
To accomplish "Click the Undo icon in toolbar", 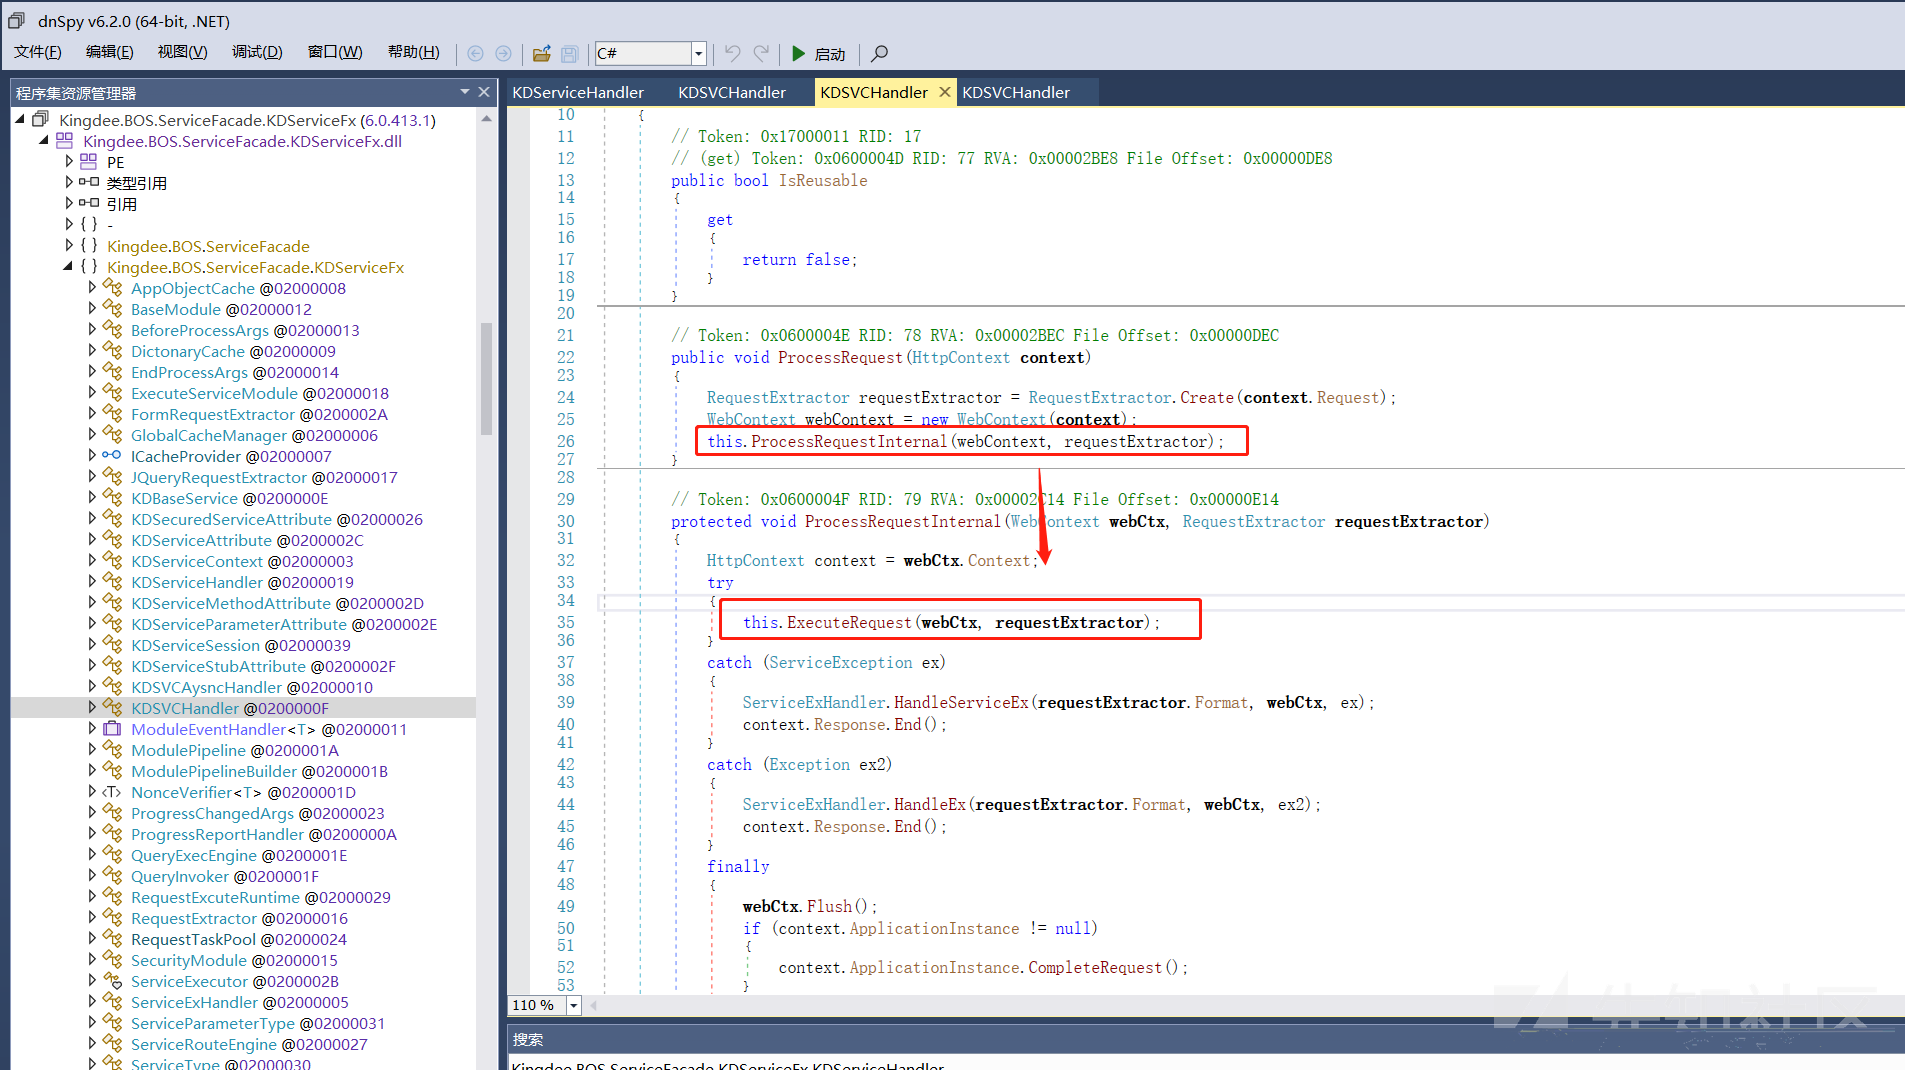I will click(x=733, y=53).
